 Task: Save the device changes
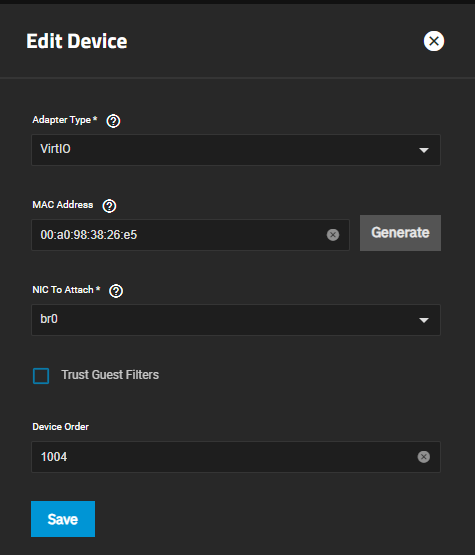63,519
